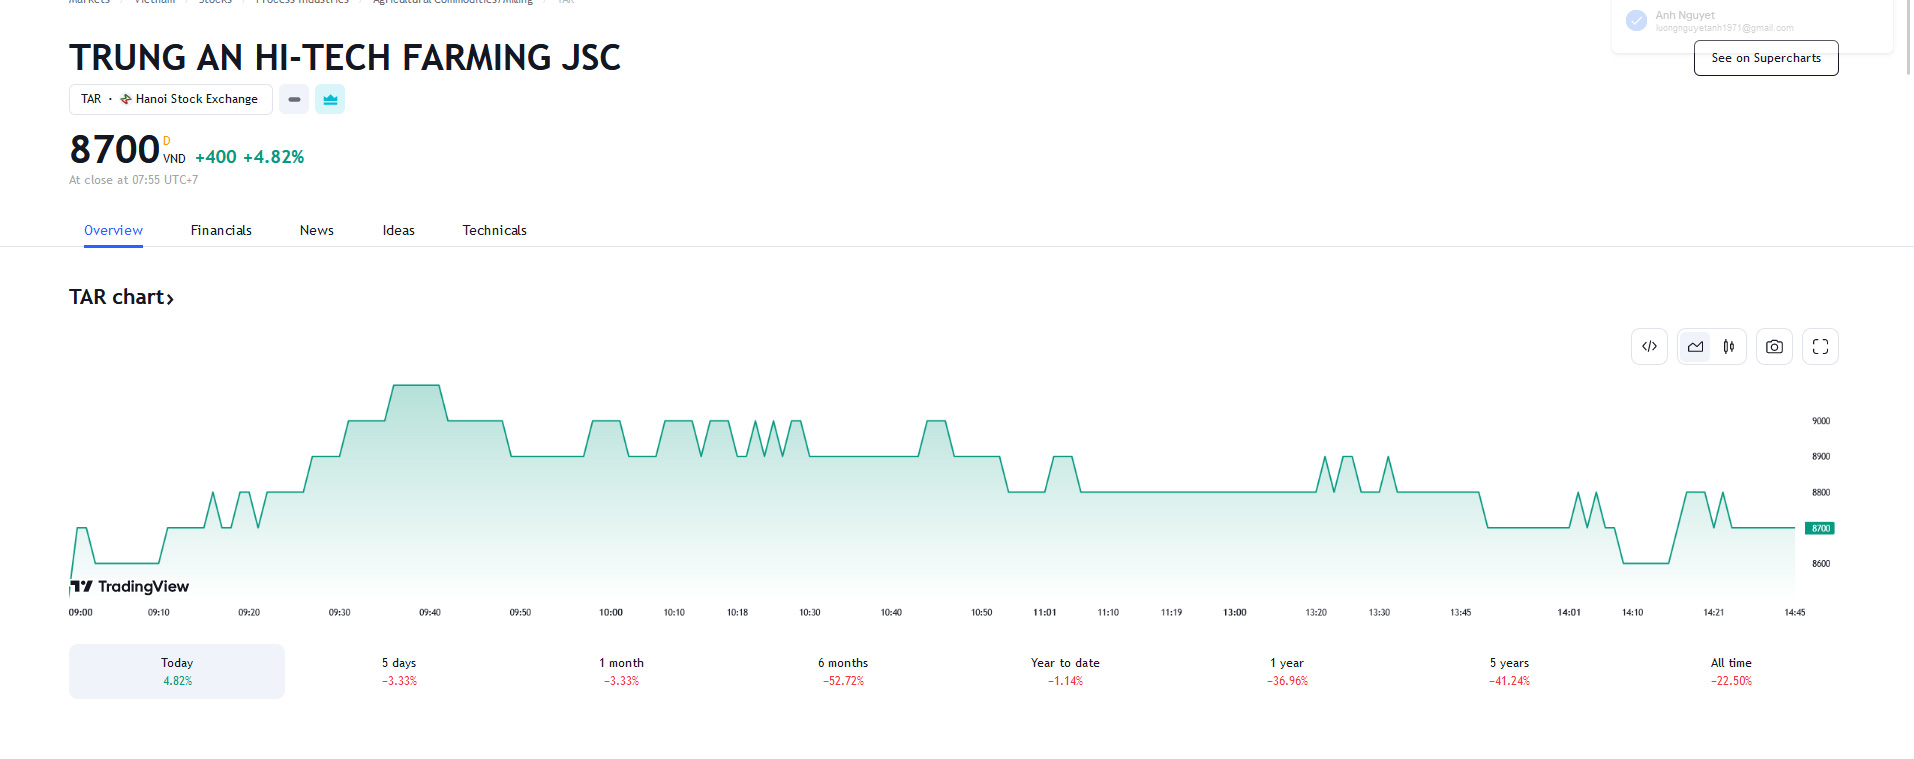Click the Hanoi Stock Exchange logo icon
This screenshot has width=1914, height=759.
pyautogui.click(x=126, y=99)
